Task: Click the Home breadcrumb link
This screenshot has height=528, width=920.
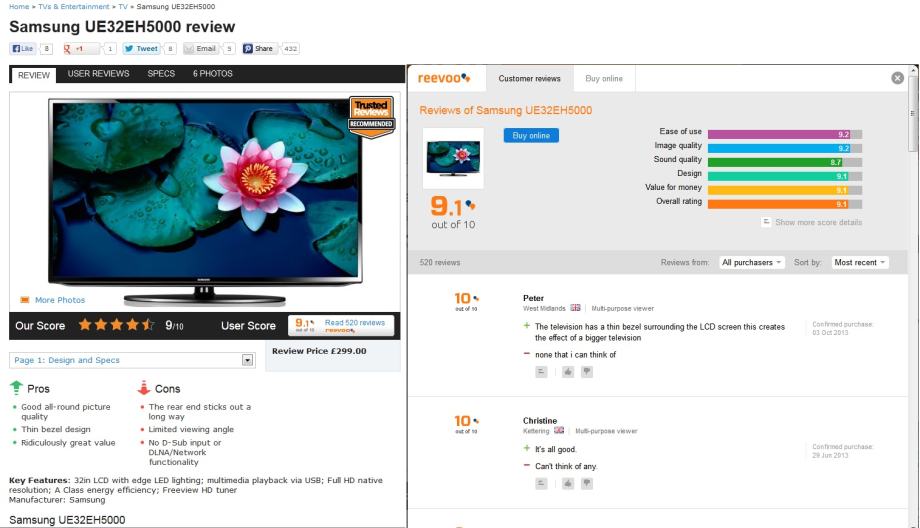Action: click(19, 6)
